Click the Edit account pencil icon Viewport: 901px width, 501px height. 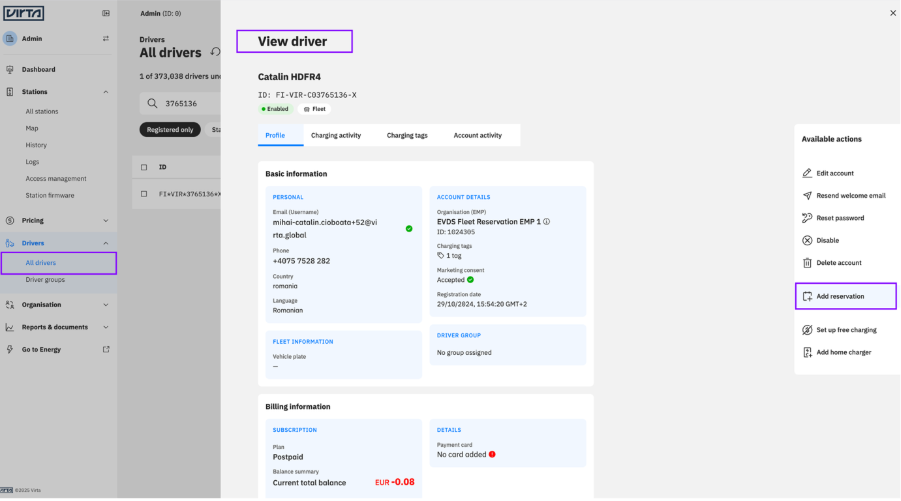tap(807, 173)
